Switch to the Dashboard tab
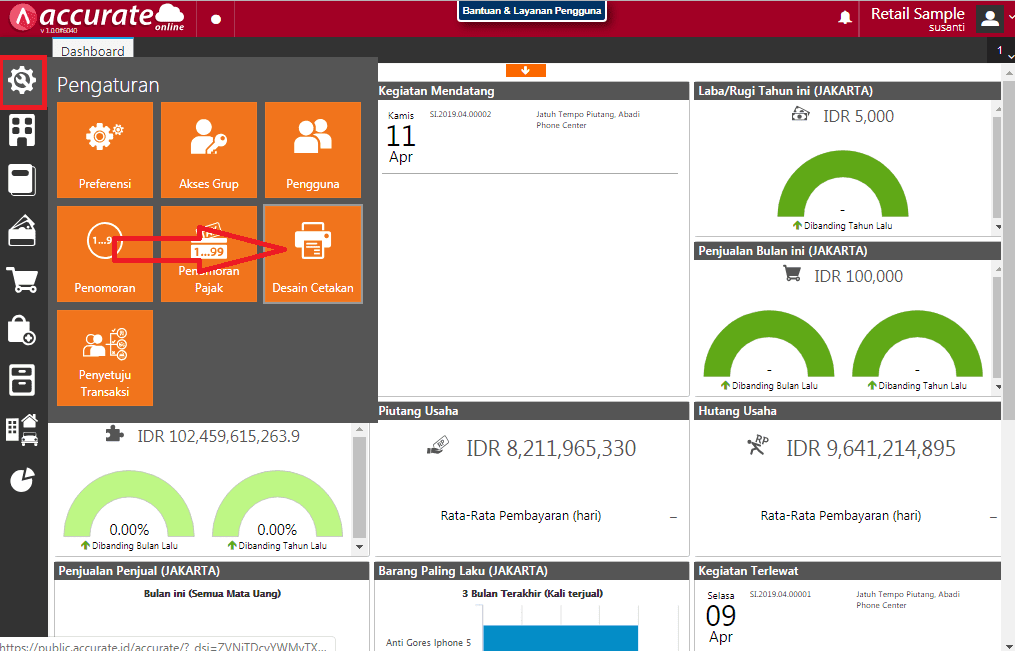This screenshot has width=1015, height=651. tap(92, 48)
